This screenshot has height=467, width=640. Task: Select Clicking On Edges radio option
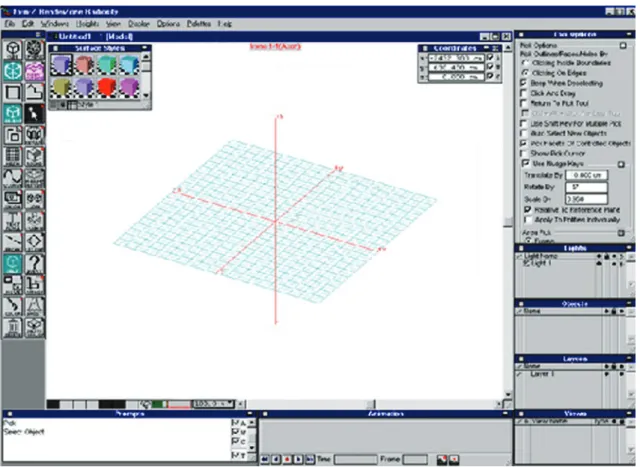pyautogui.click(x=526, y=73)
